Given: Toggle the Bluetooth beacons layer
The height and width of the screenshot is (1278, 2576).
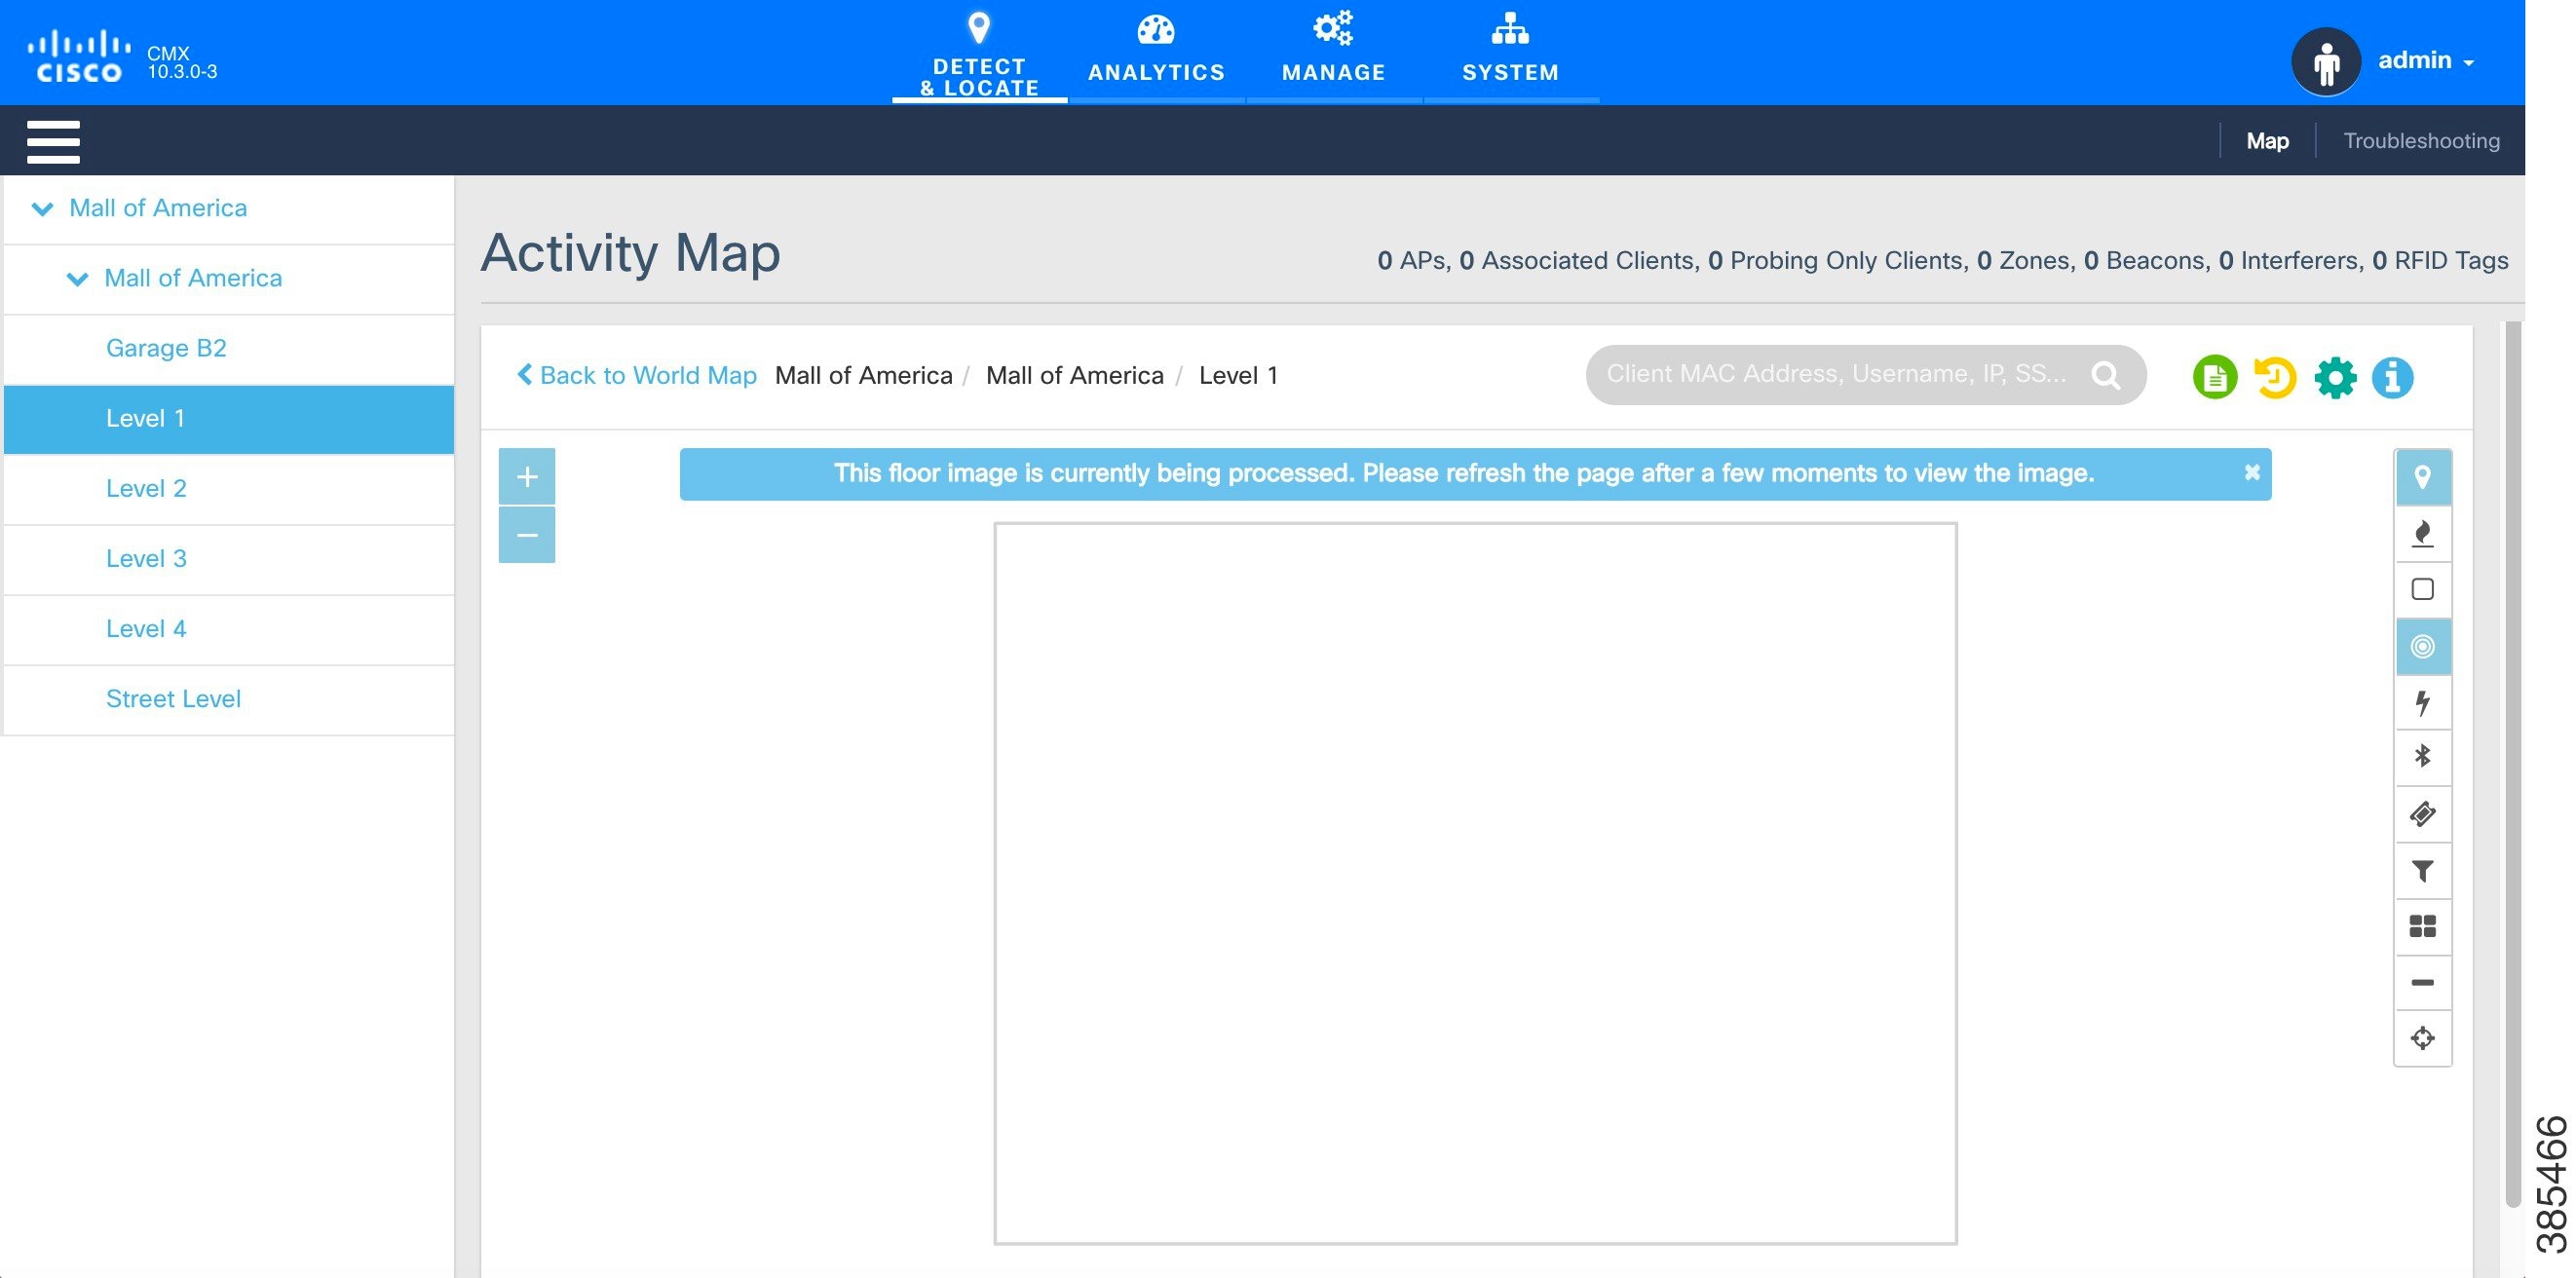Looking at the screenshot, I should click(2423, 757).
